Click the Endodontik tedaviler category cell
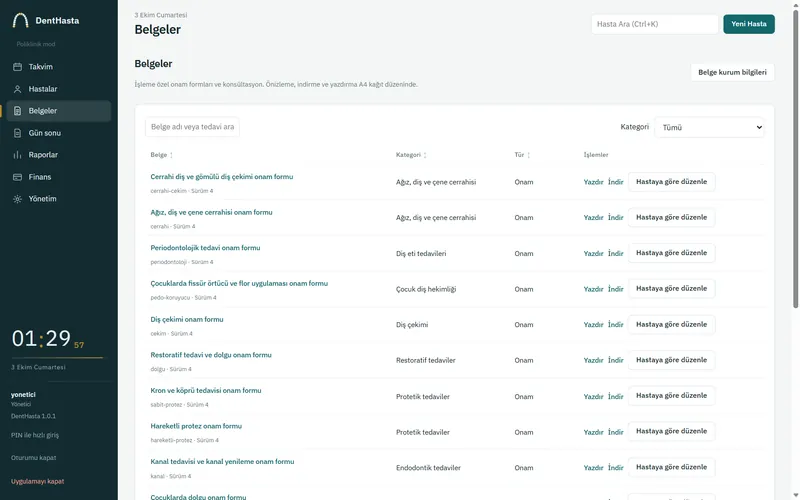Image resolution: width=800 pixels, height=500 pixels. point(428,468)
